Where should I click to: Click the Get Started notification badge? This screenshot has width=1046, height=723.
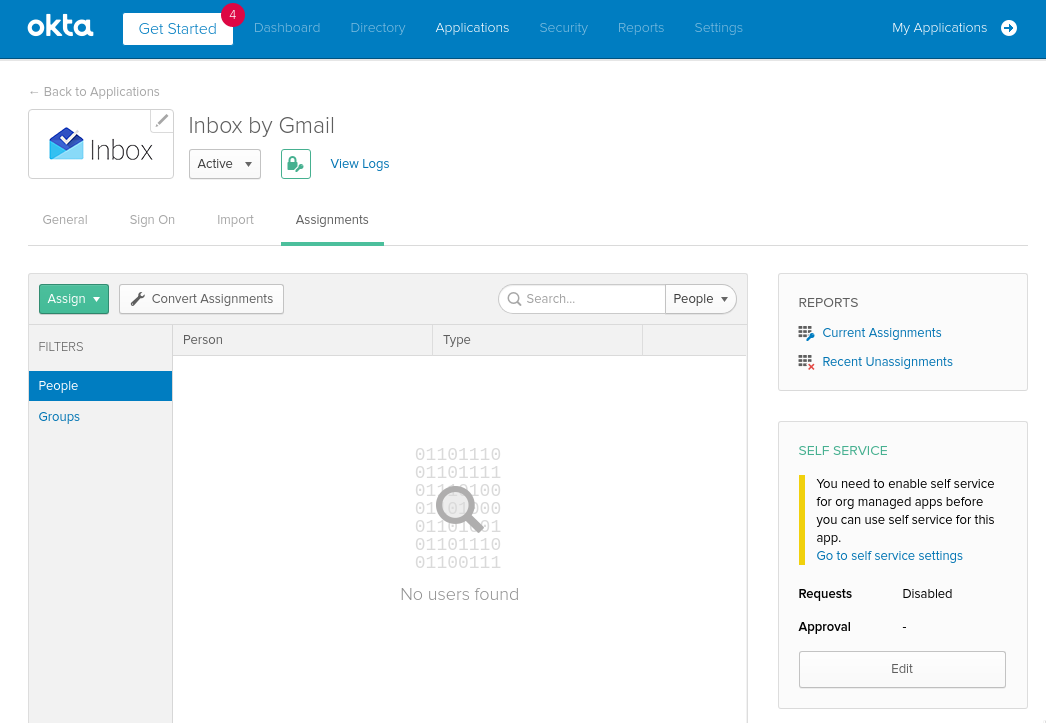(x=233, y=15)
